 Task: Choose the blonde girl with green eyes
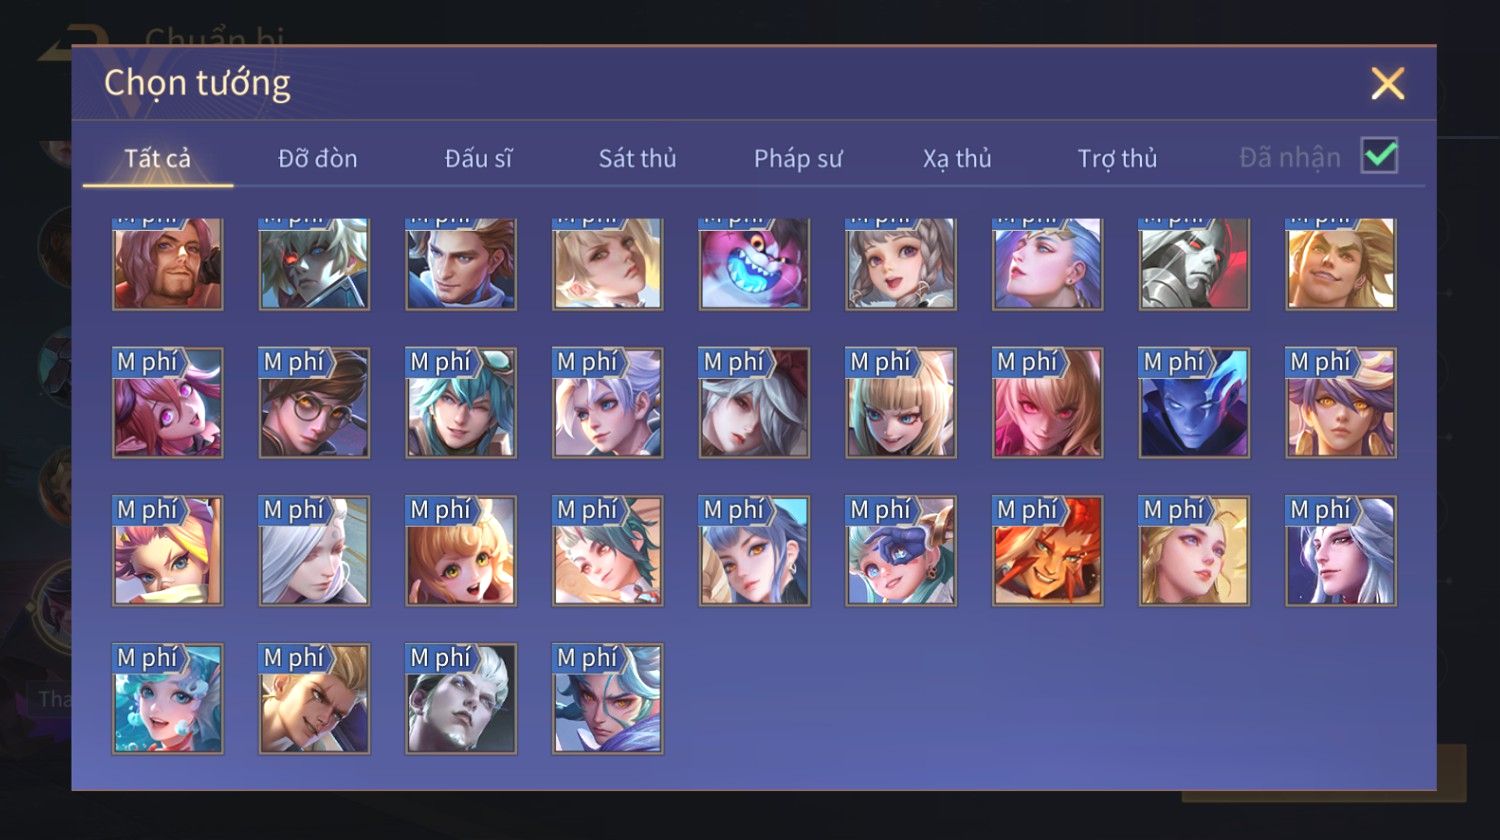(x=461, y=551)
